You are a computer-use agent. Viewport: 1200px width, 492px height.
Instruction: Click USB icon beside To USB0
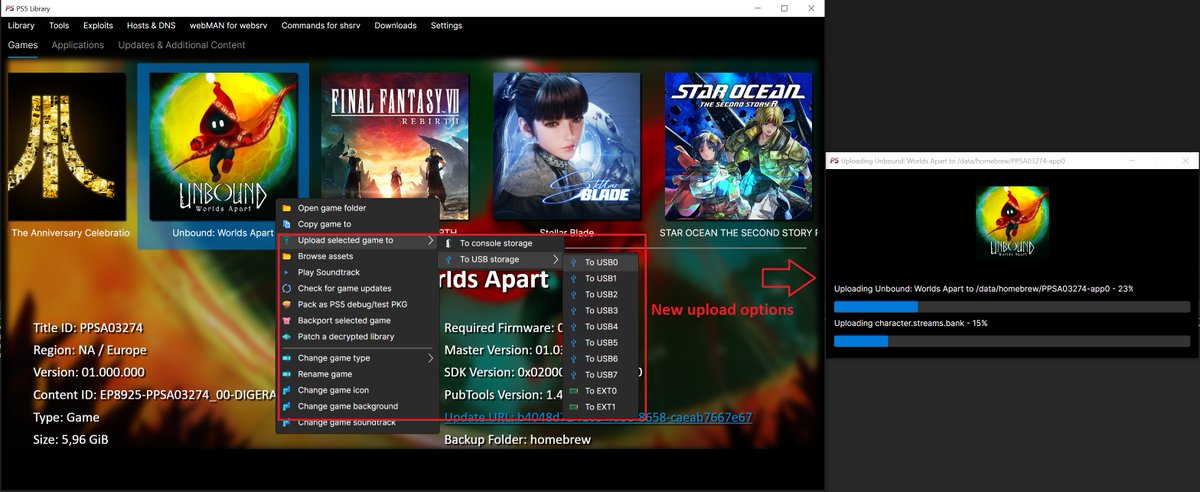(x=574, y=262)
